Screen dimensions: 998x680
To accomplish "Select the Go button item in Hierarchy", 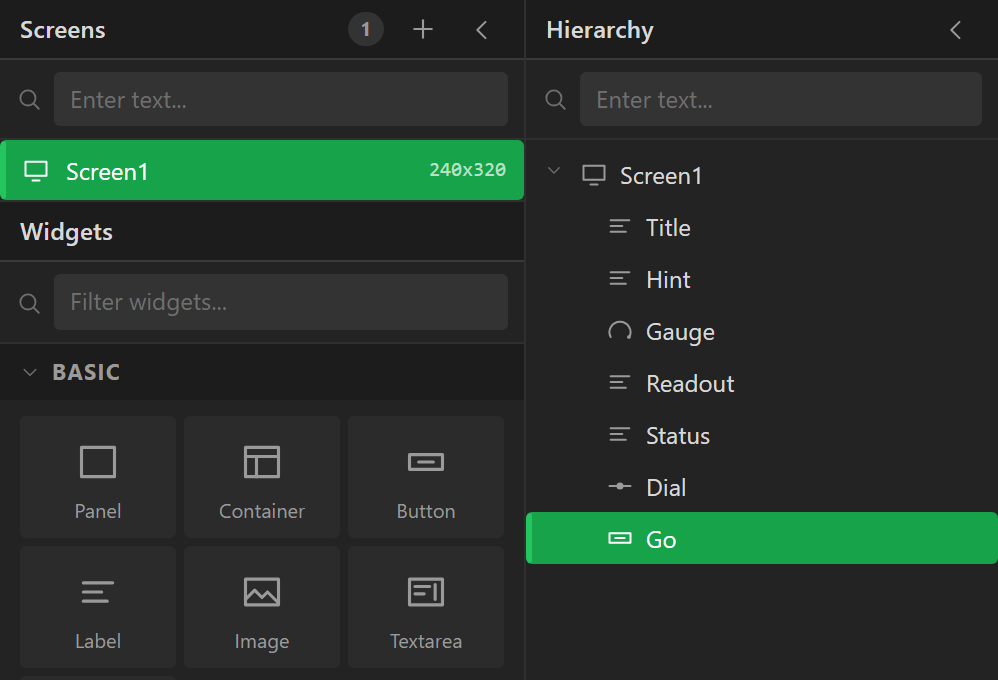I will pyautogui.click(x=762, y=539).
